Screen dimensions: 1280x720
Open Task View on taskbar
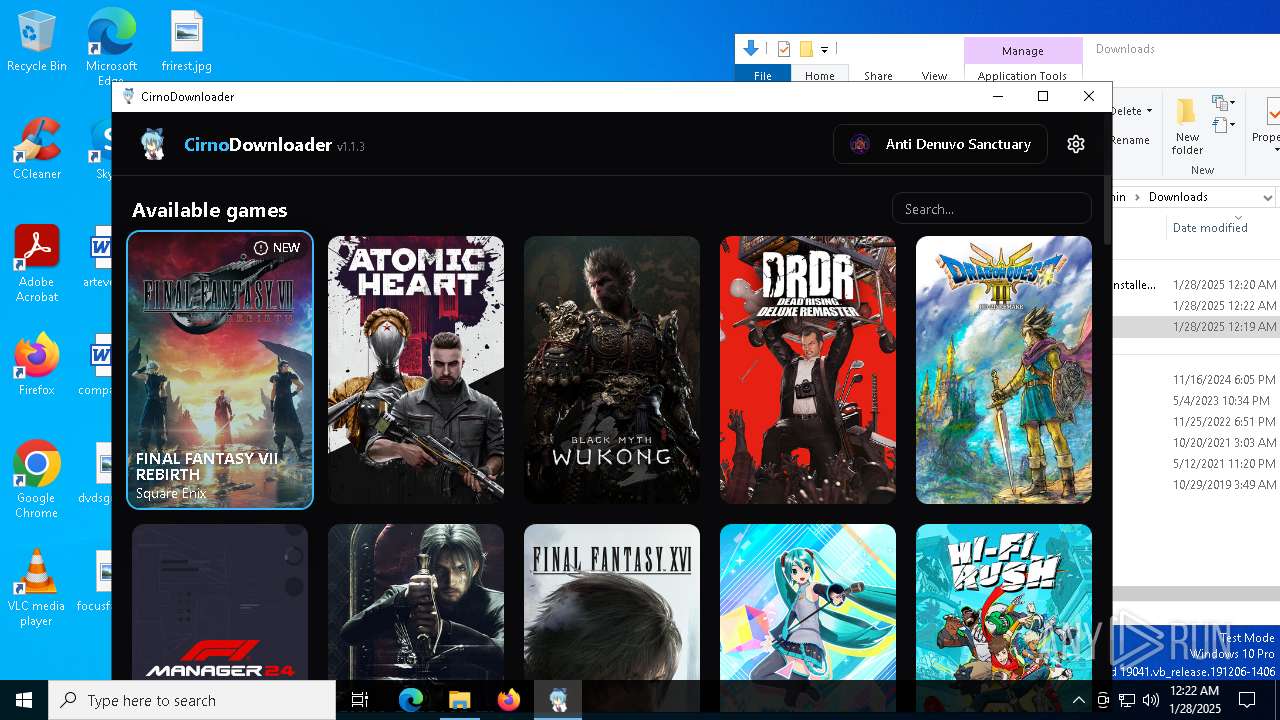coord(360,700)
